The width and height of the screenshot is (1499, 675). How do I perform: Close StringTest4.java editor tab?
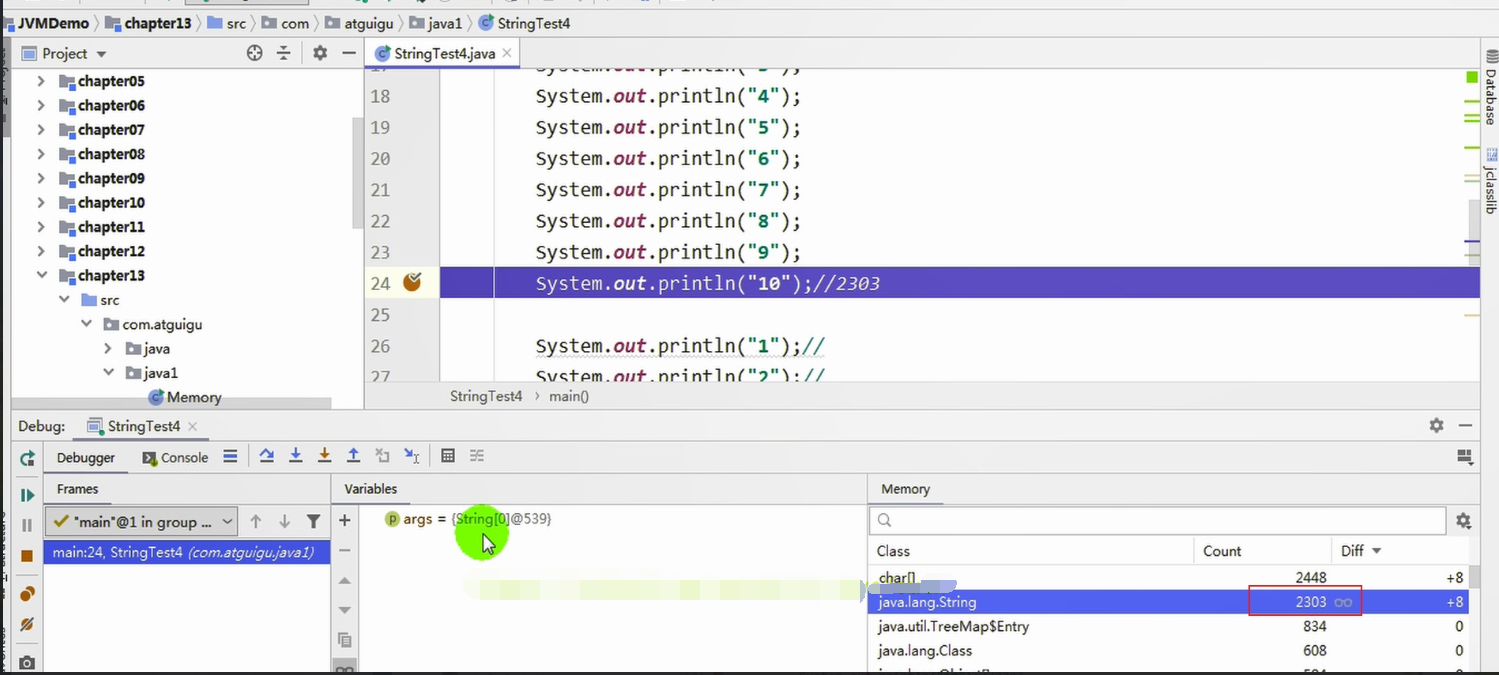click(x=507, y=53)
